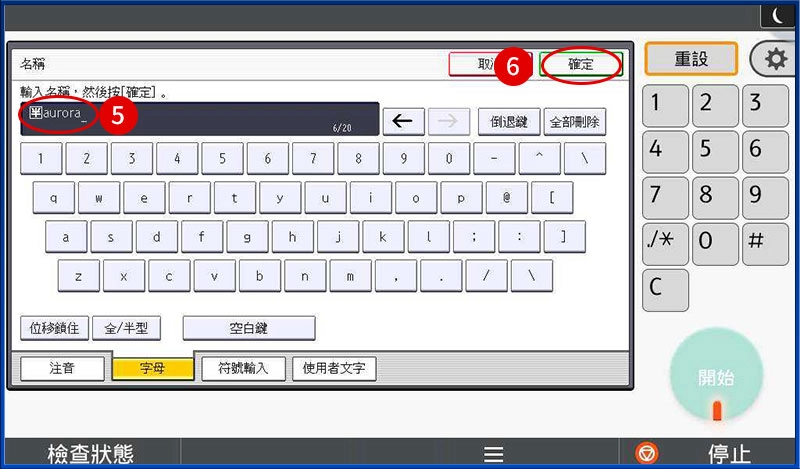Tap the C clear key on the keypad
This screenshot has height=469, width=800.
pos(665,290)
